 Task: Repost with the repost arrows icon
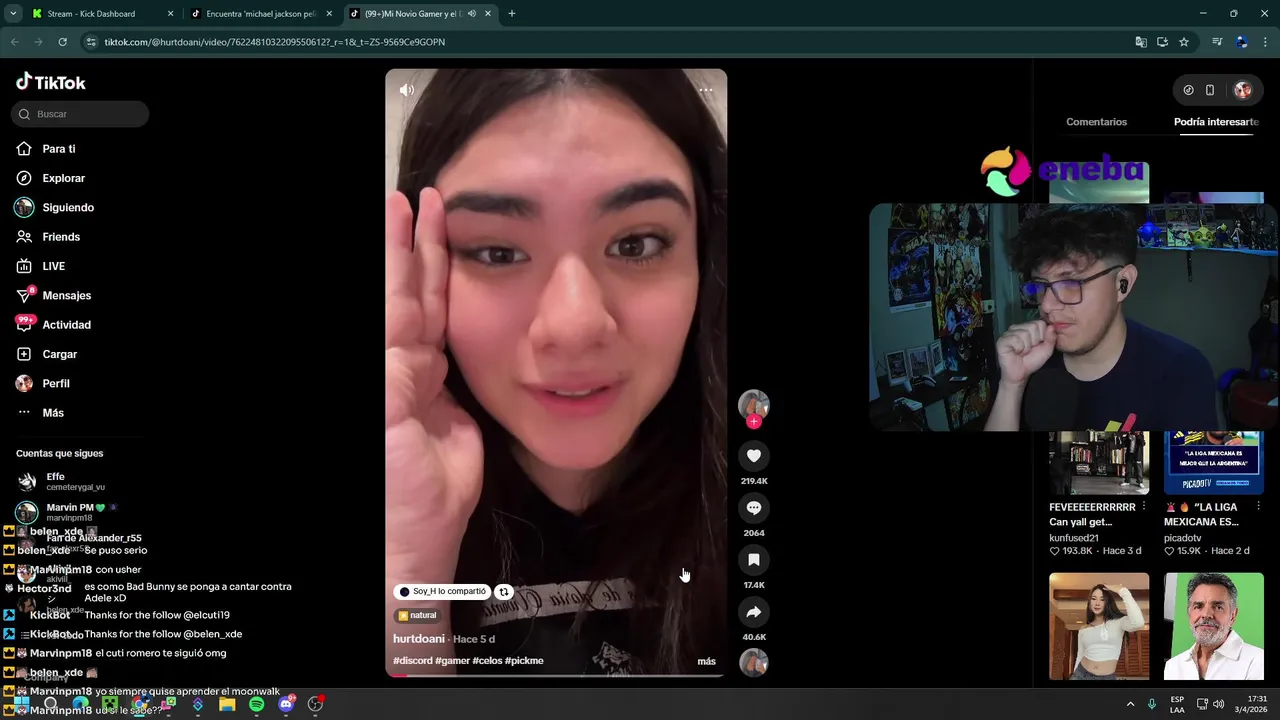(504, 592)
